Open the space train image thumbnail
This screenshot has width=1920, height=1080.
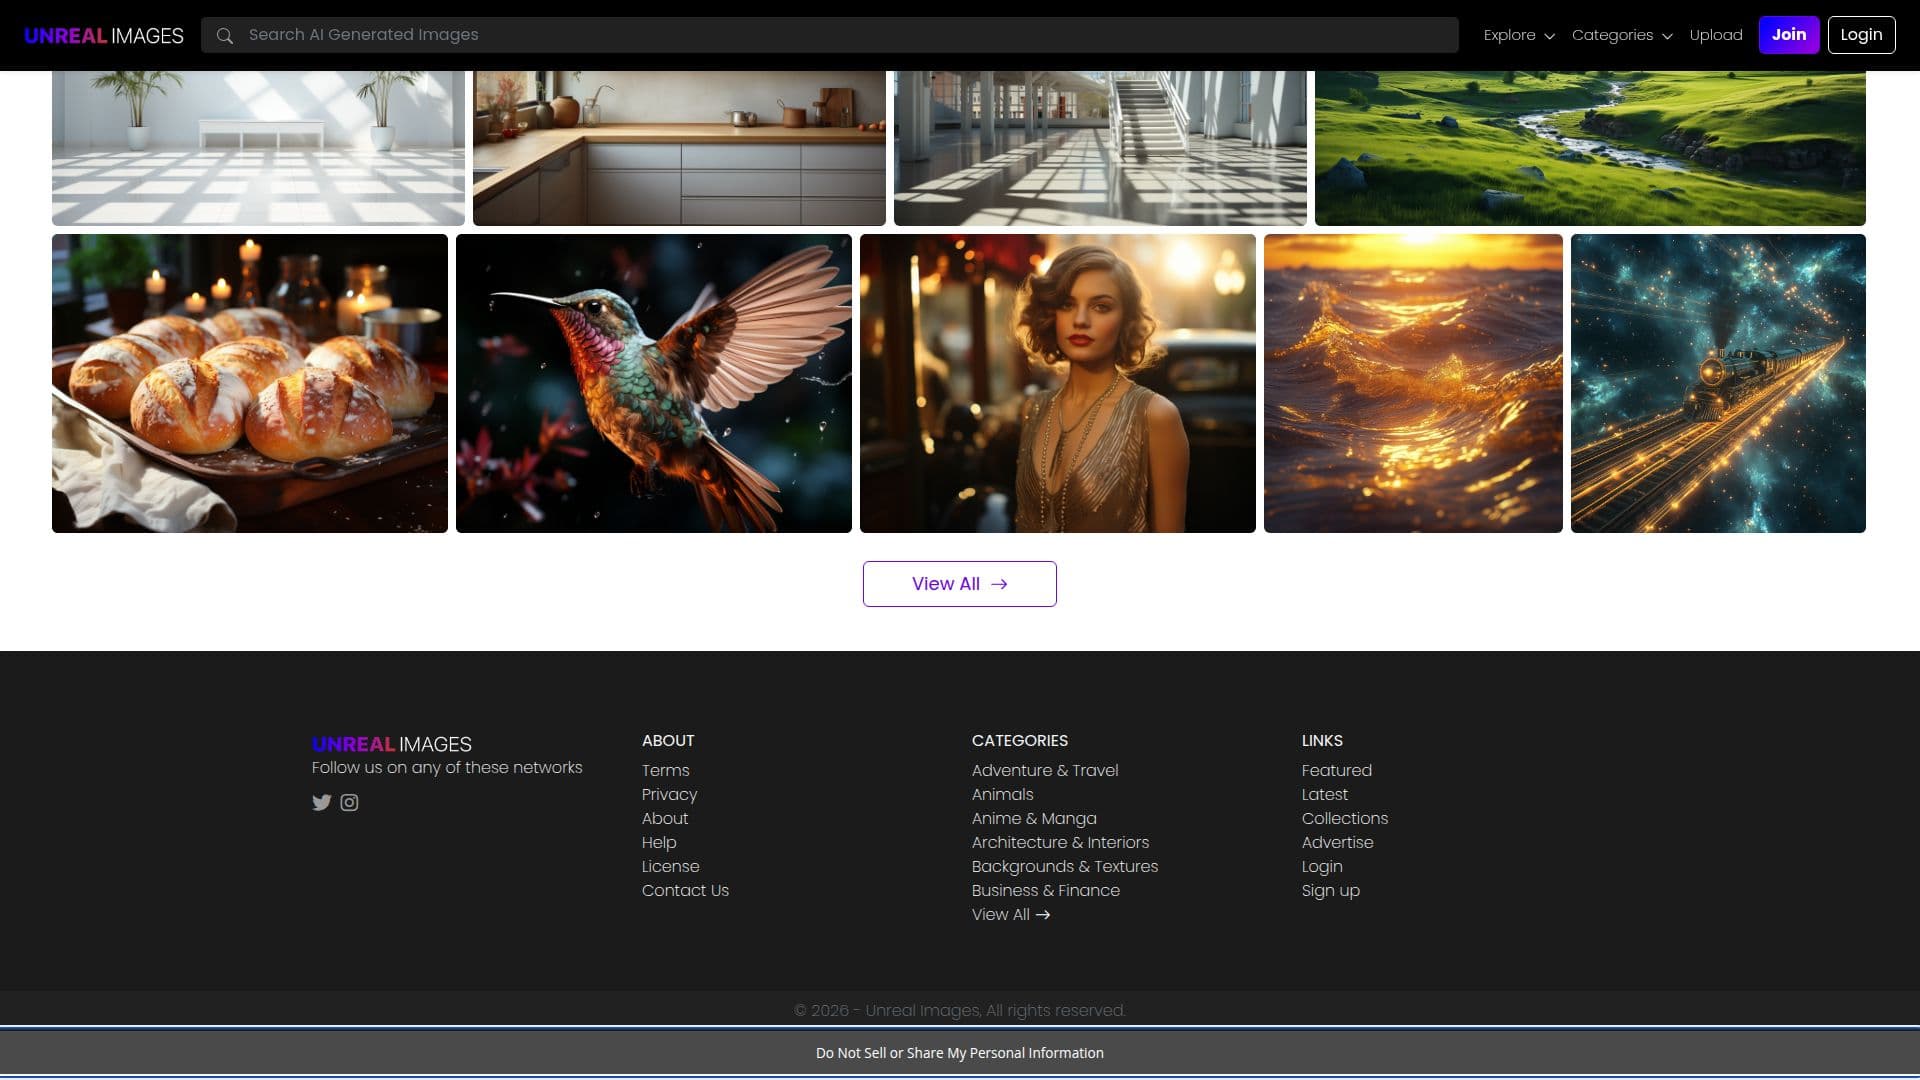click(1718, 383)
